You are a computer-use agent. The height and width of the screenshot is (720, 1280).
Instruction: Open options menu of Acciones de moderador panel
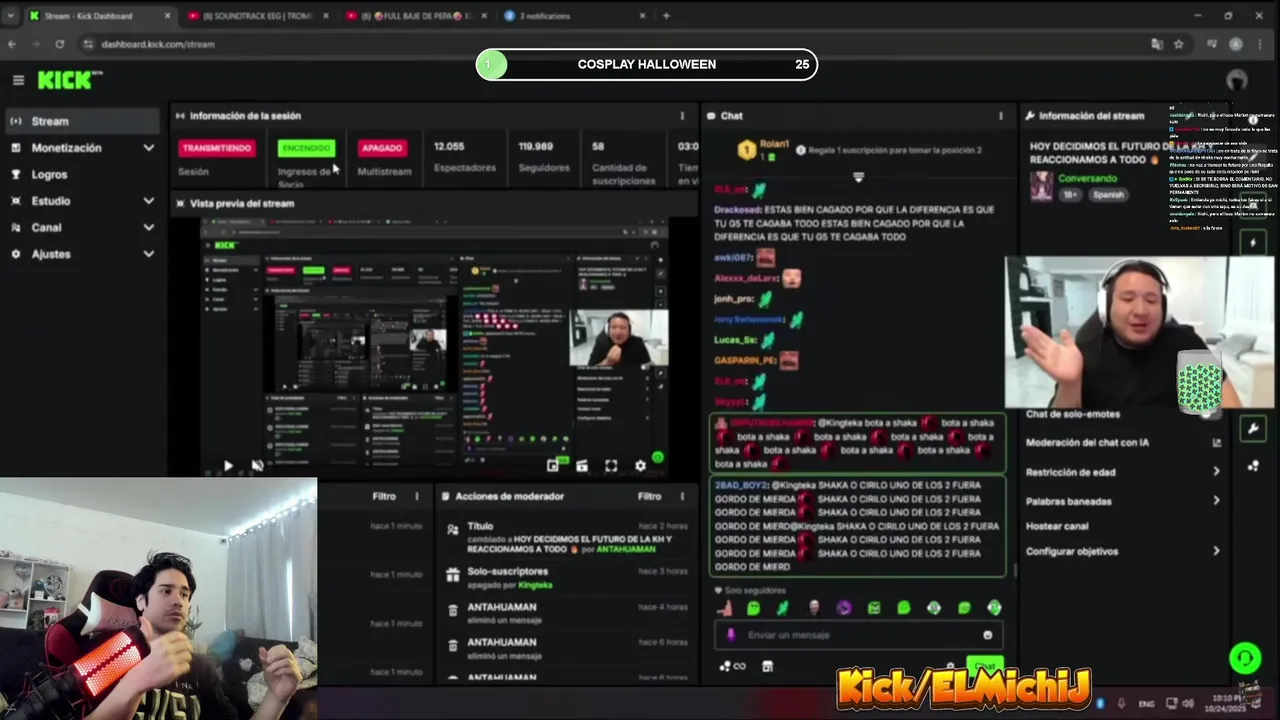pos(682,496)
